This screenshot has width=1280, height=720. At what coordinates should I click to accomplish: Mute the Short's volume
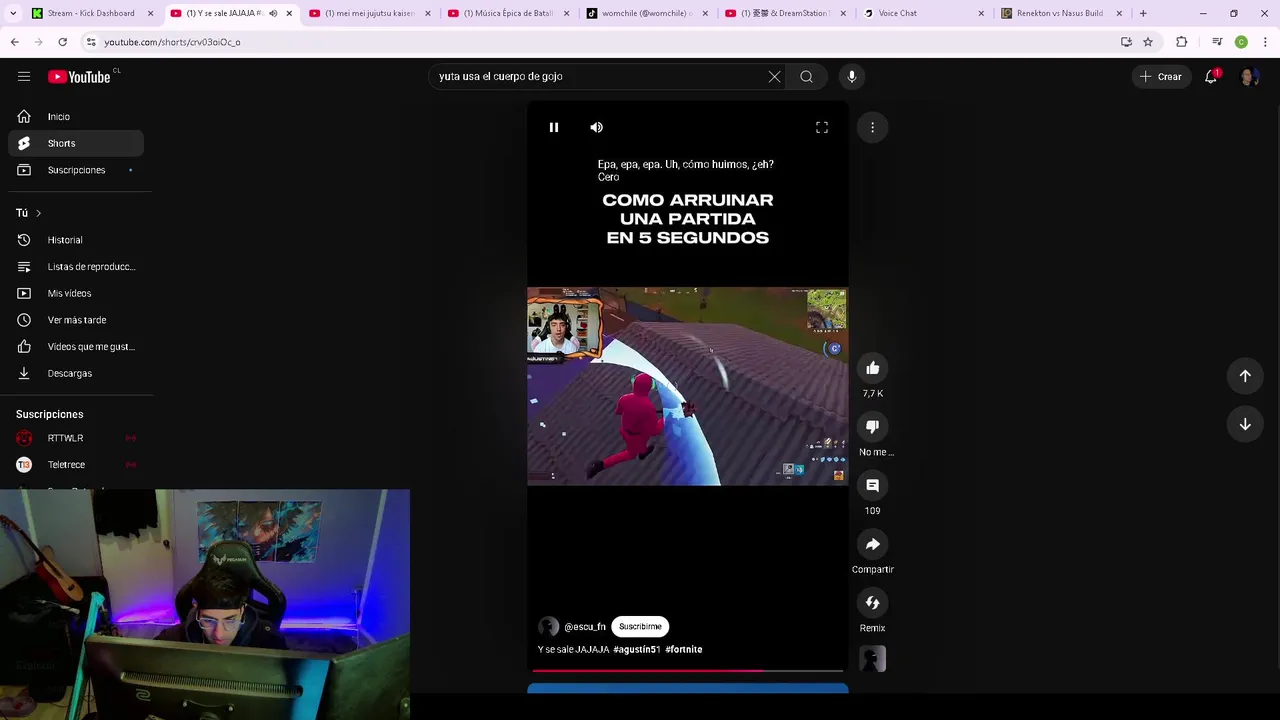pos(596,127)
